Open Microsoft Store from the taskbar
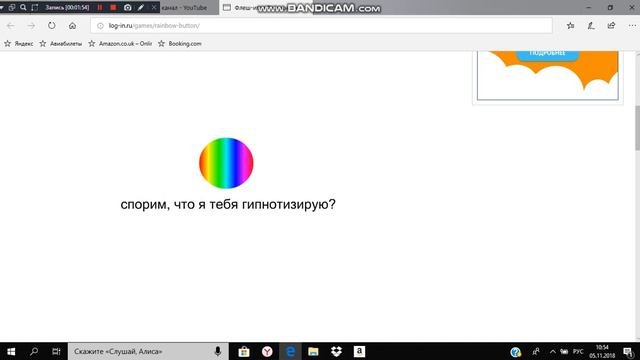This screenshot has width=640, height=360. pos(244,351)
